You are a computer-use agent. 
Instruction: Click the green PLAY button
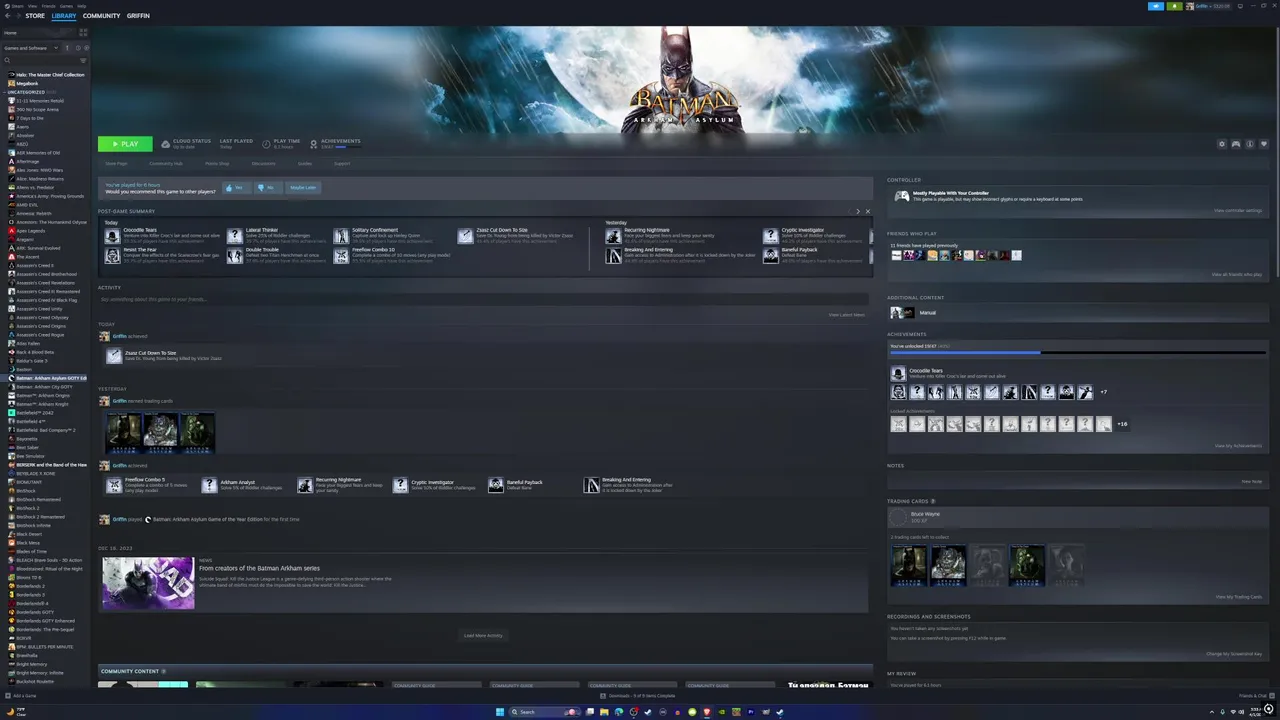(125, 144)
